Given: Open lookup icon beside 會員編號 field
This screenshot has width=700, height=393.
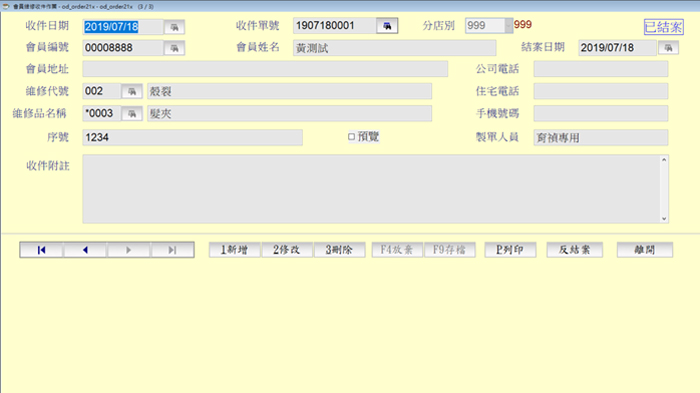Looking at the screenshot, I should click(175, 48).
